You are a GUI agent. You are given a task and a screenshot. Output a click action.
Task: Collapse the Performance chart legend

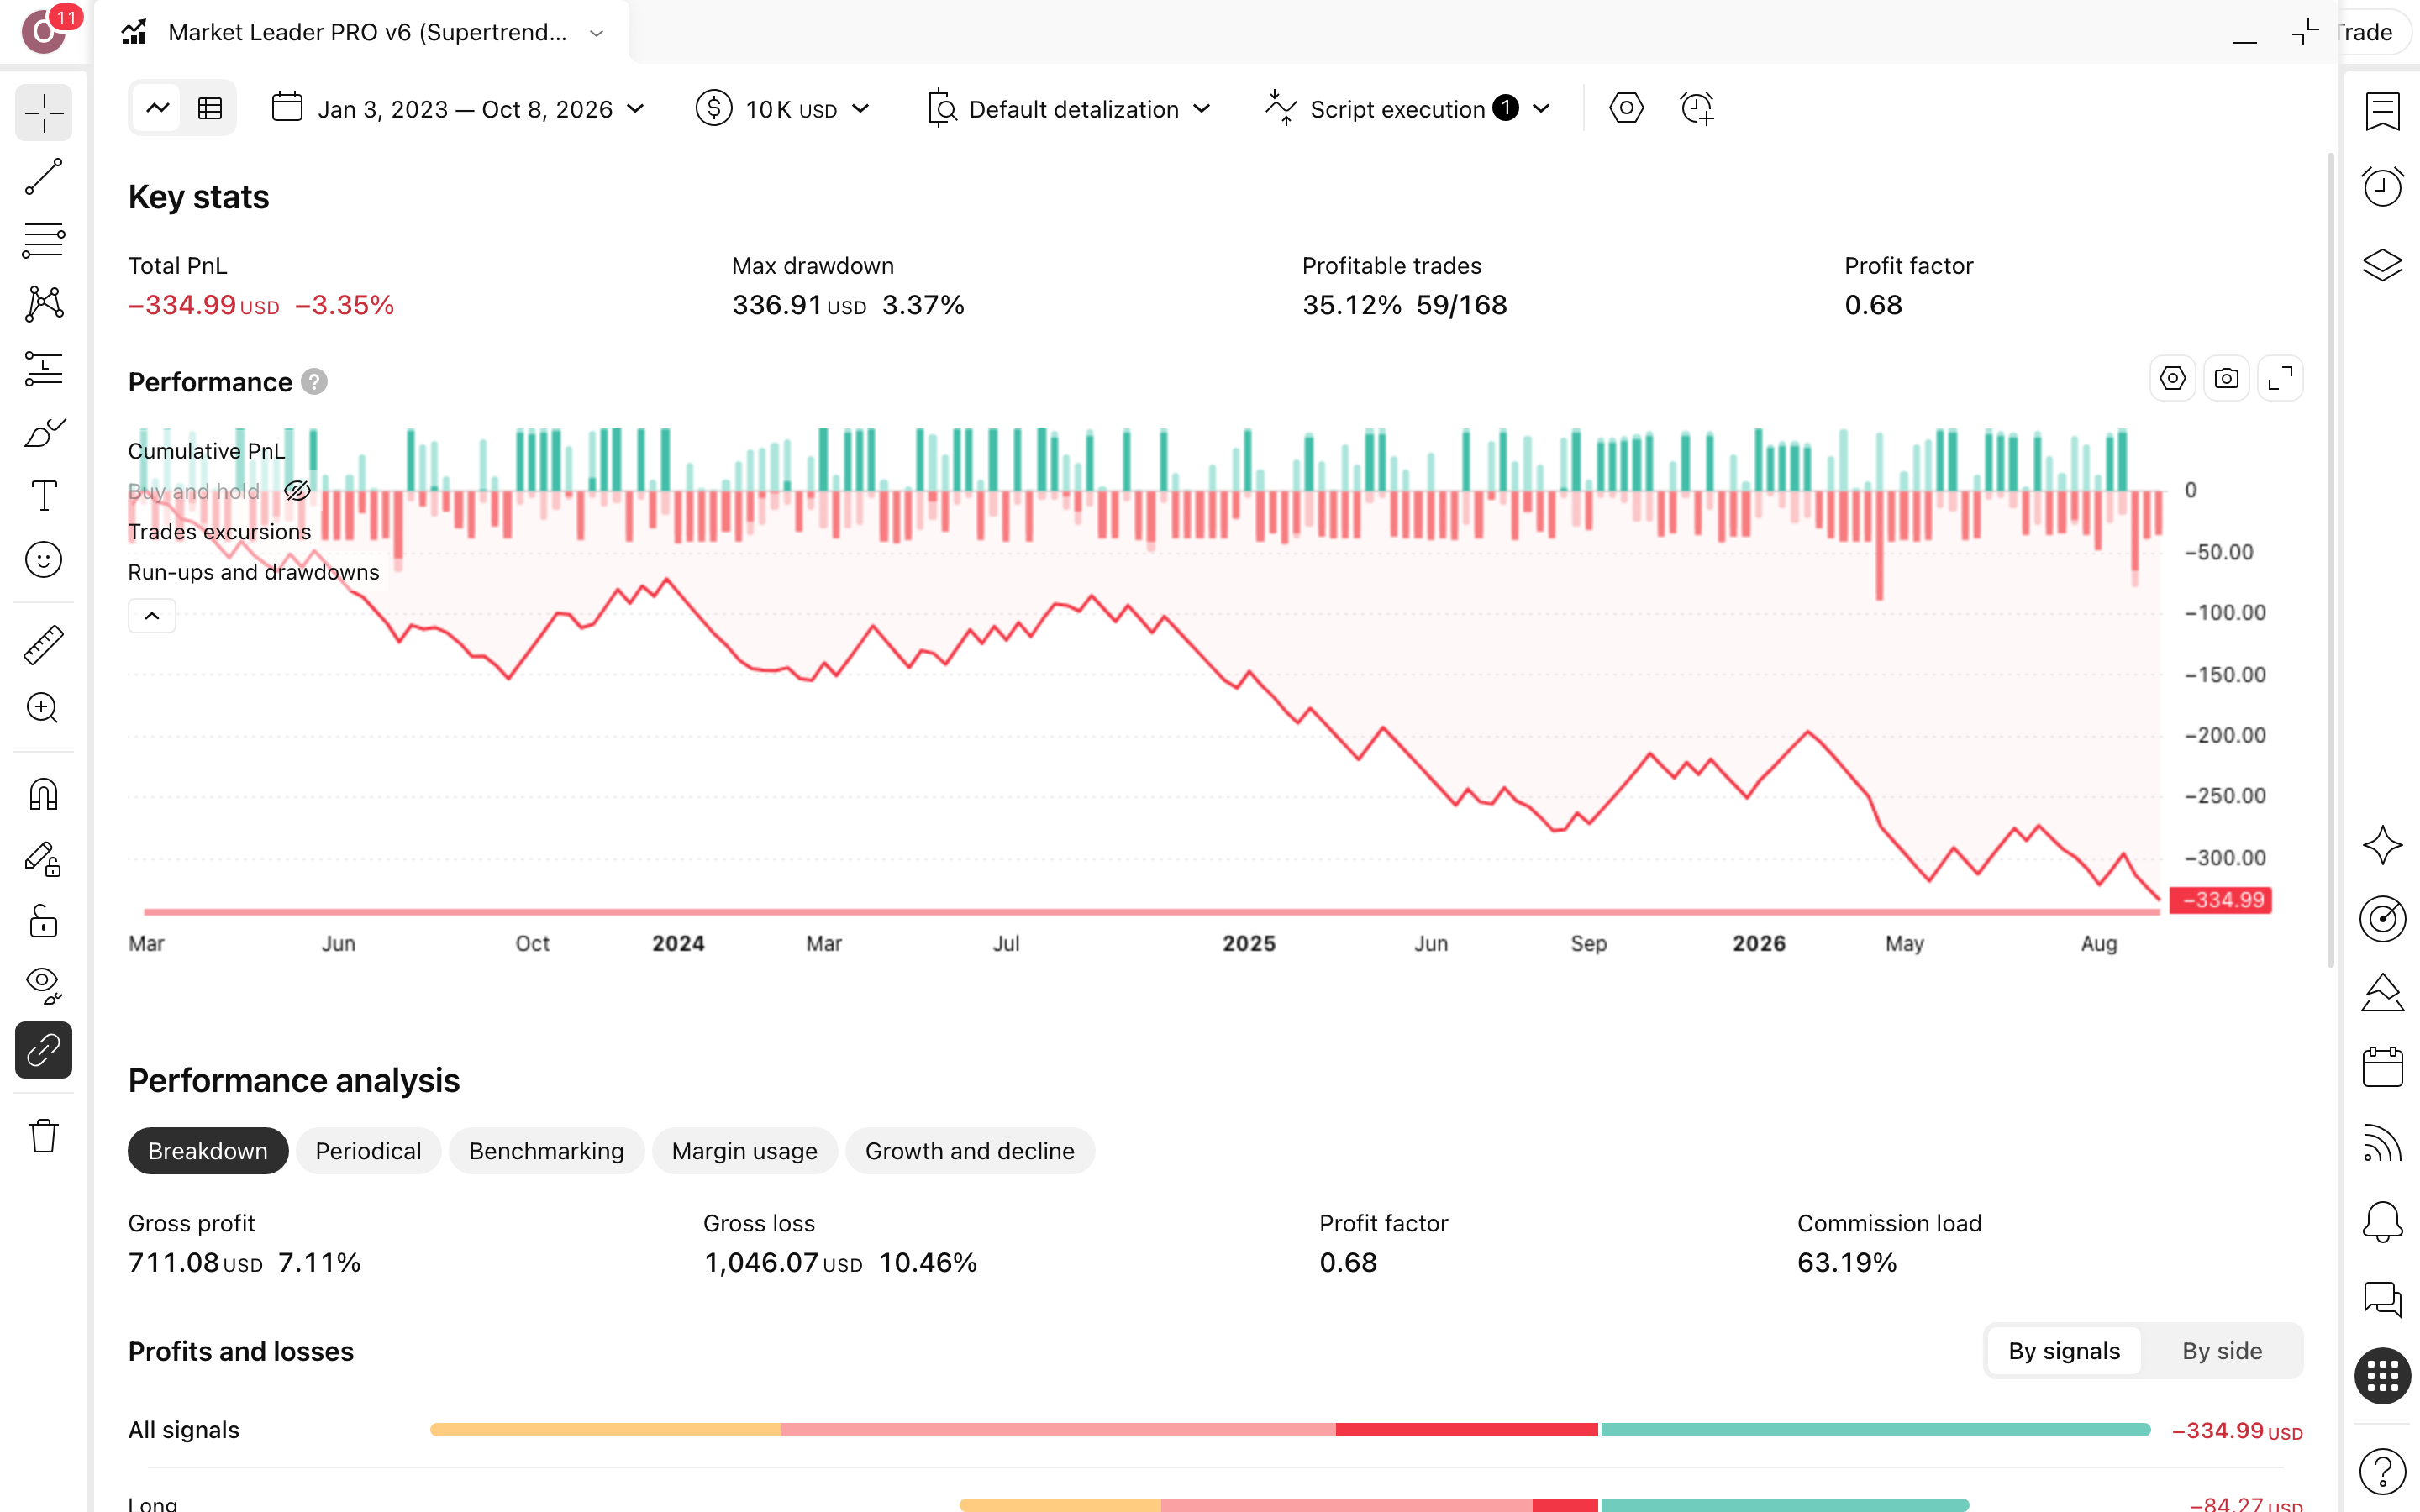coord(152,616)
